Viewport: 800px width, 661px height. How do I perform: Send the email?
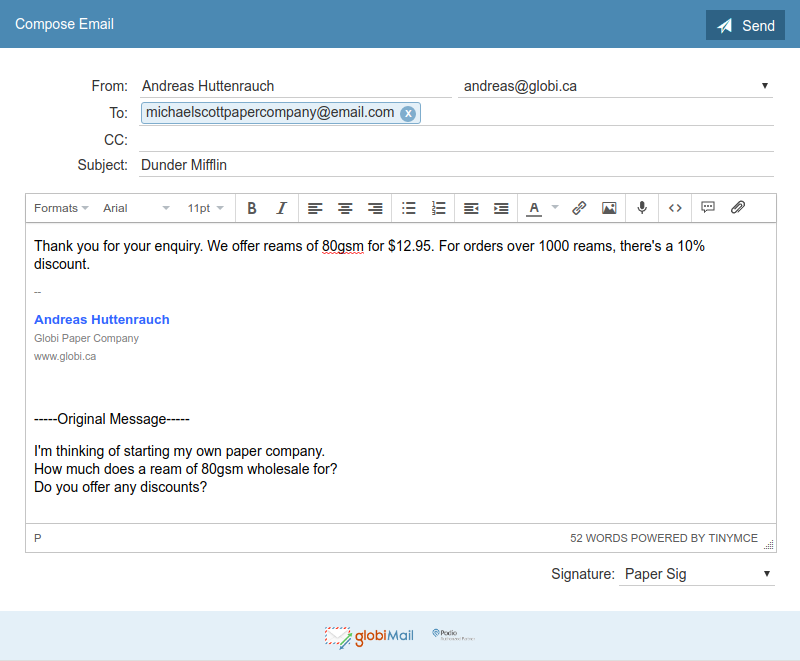tap(745, 25)
